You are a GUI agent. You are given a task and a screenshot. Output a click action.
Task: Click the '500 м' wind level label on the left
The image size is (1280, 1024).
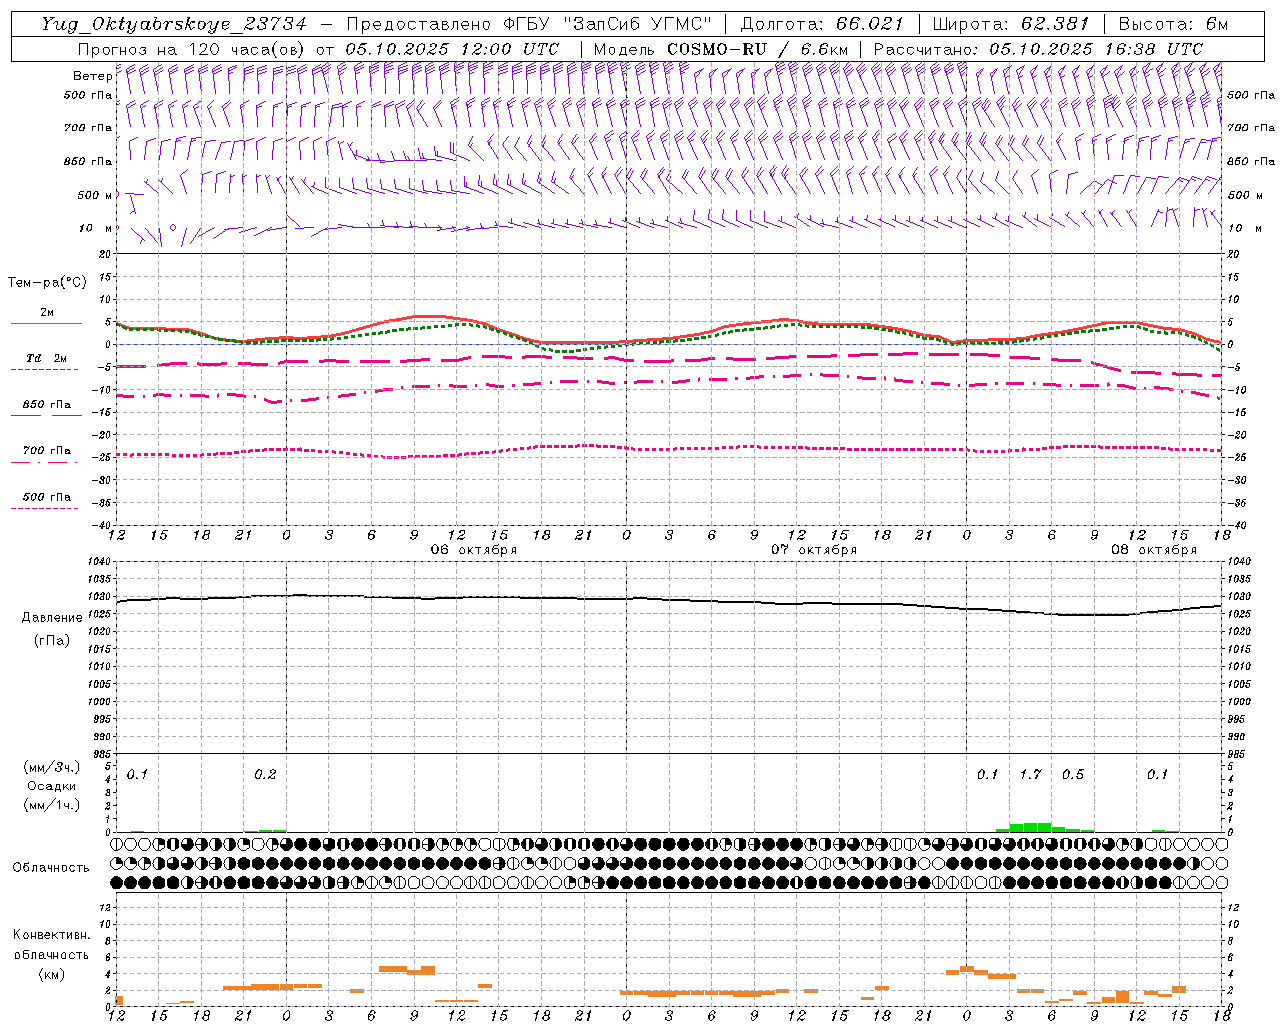tap(94, 195)
